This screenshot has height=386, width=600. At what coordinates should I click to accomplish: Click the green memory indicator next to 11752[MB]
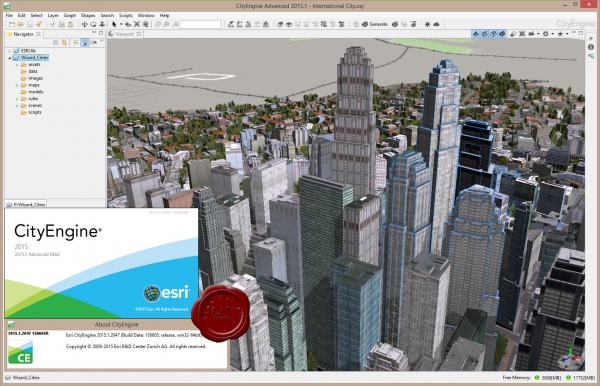[569, 378]
